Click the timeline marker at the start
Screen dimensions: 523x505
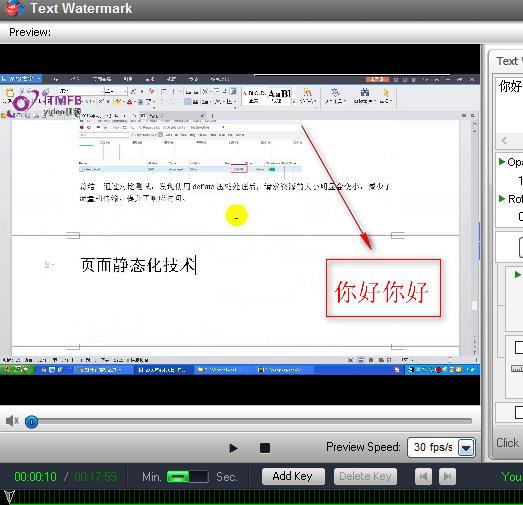[9, 497]
